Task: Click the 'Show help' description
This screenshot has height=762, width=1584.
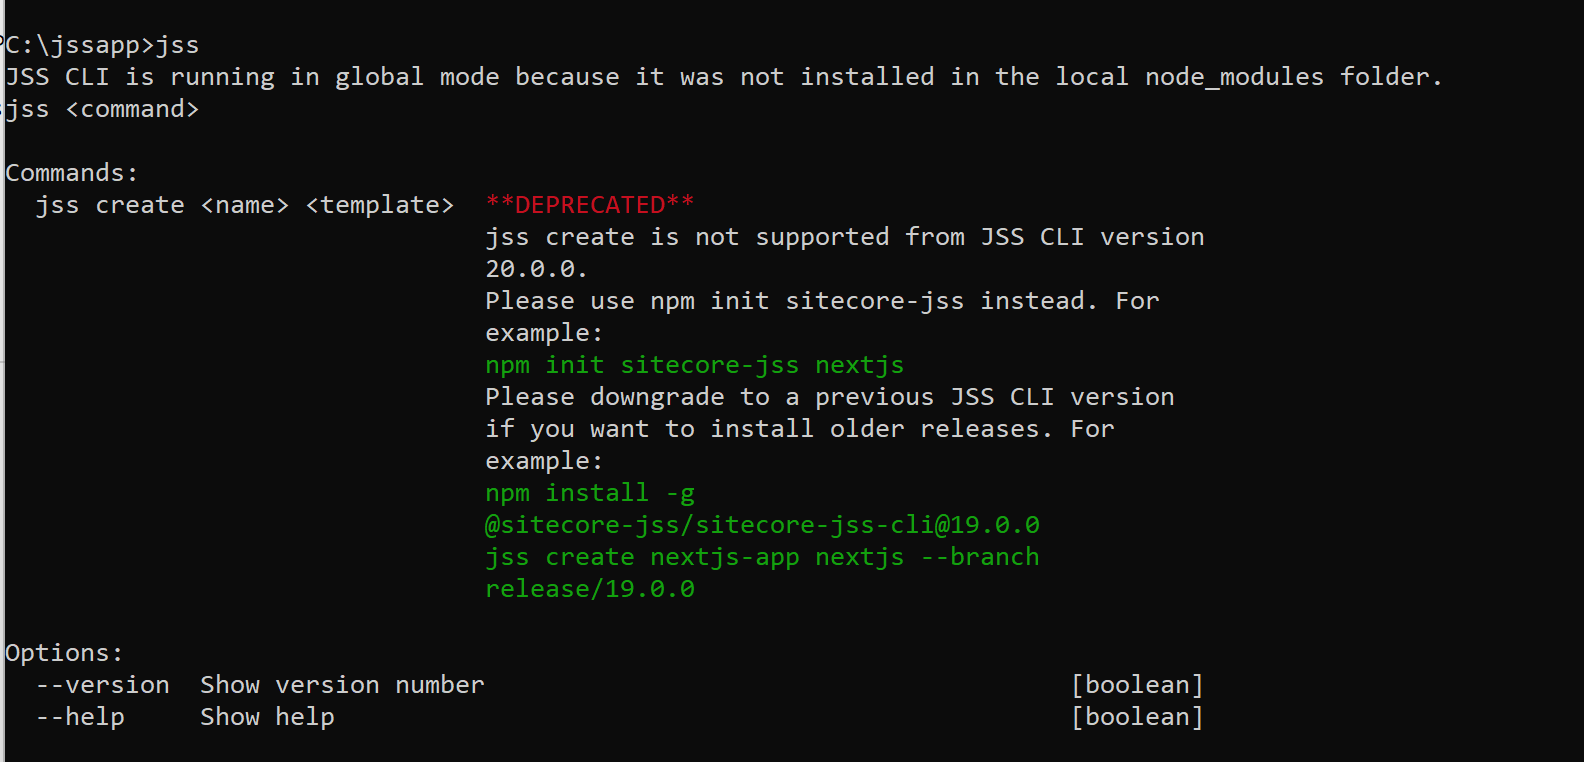Action: coord(267,717)
